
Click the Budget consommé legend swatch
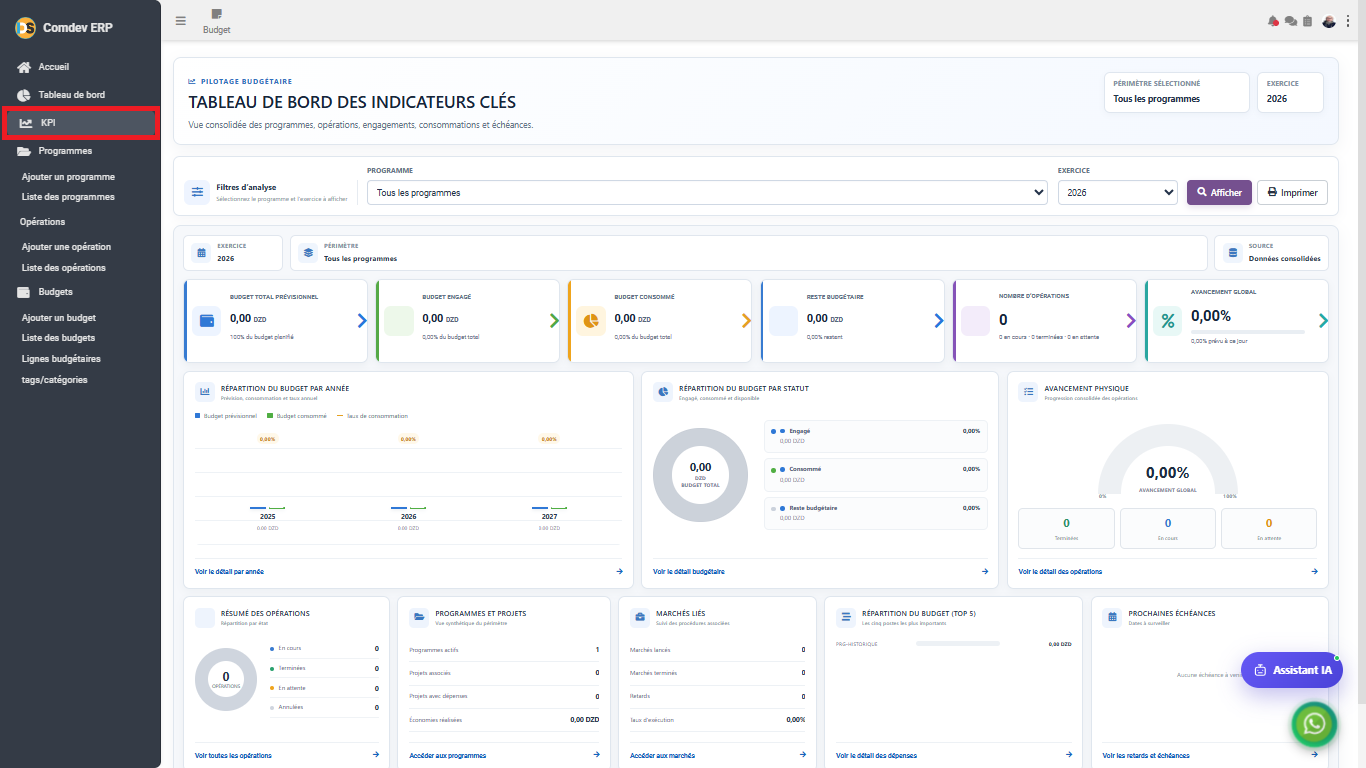[272, 416]
